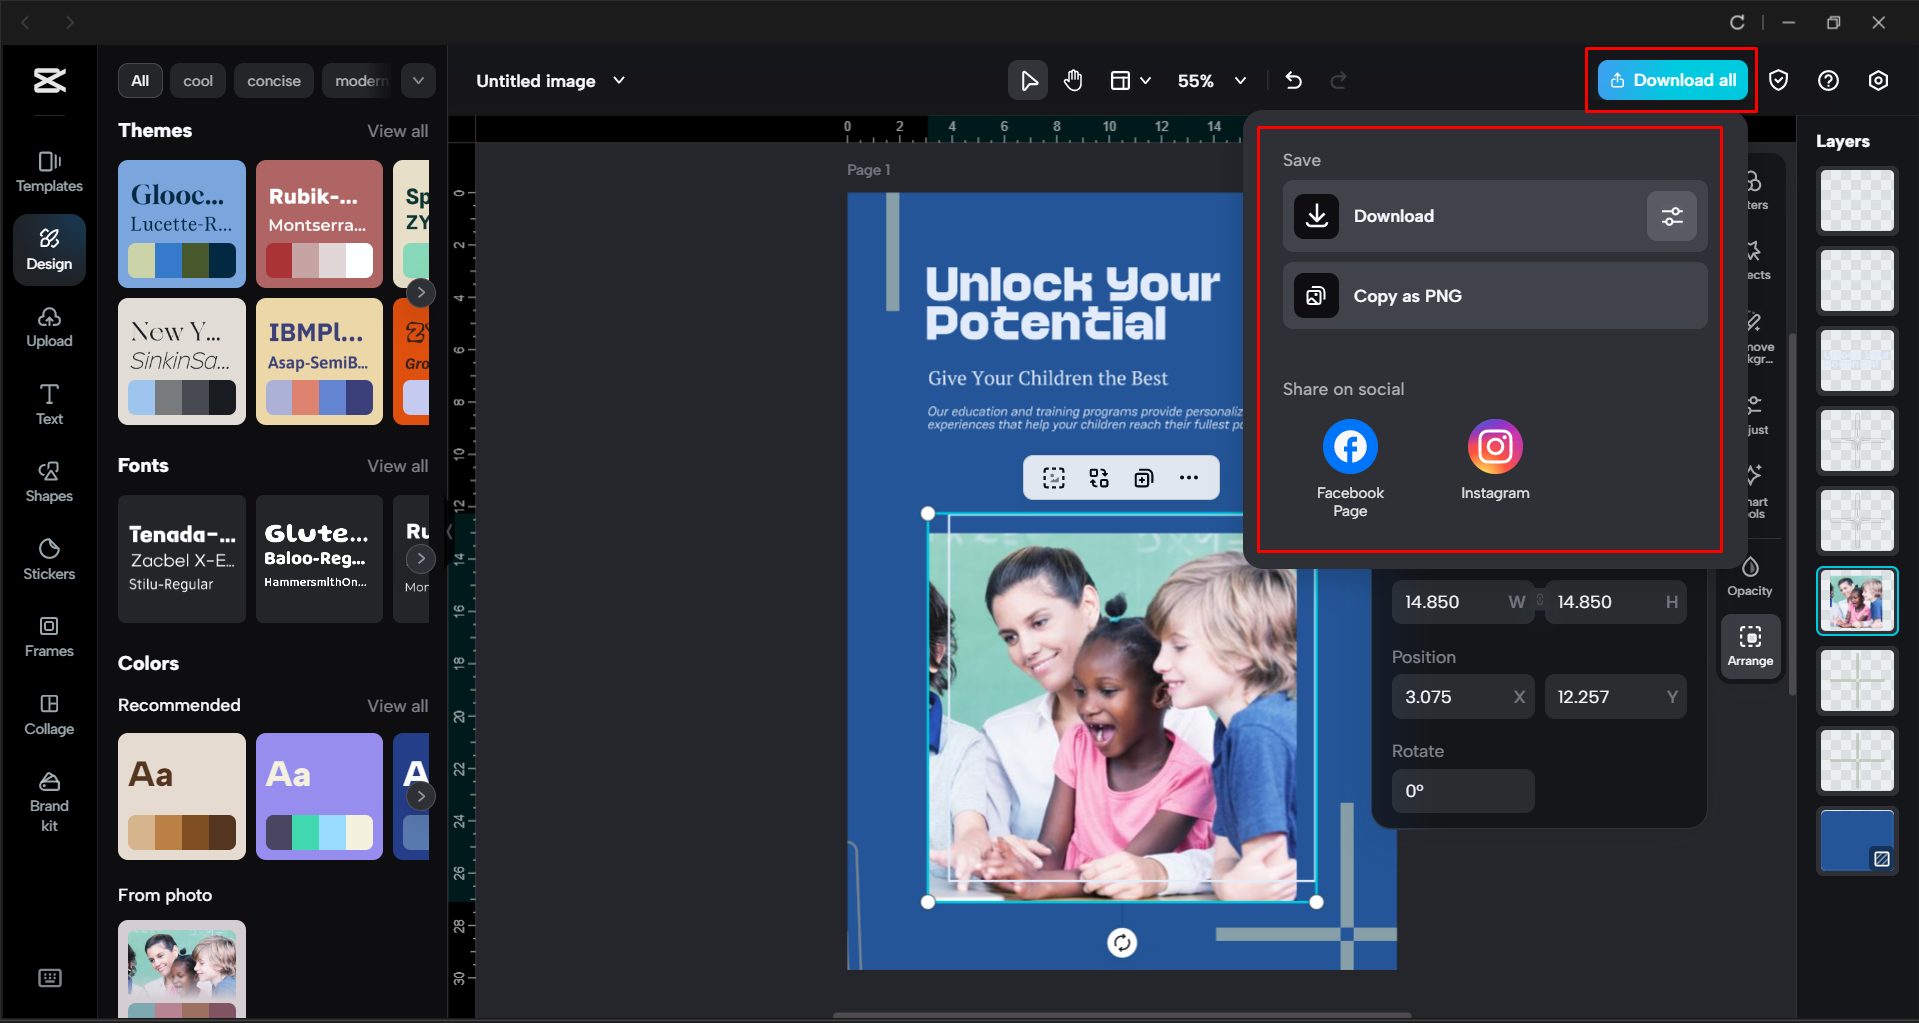Click the Undo arrow in the toolbar
This screenshot has height=1023, width=1919.
[x=1293, y=80]
